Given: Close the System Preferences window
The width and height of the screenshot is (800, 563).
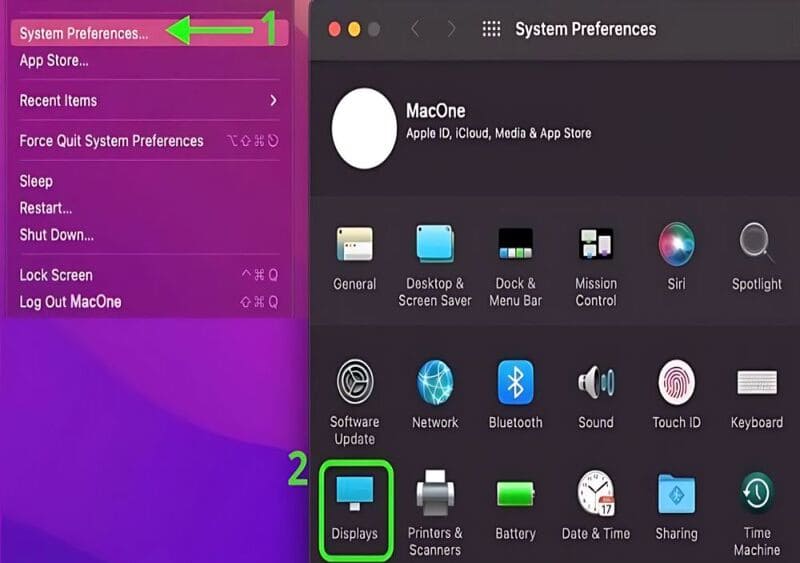Looking at the screenshot, I should pos(335,29).
